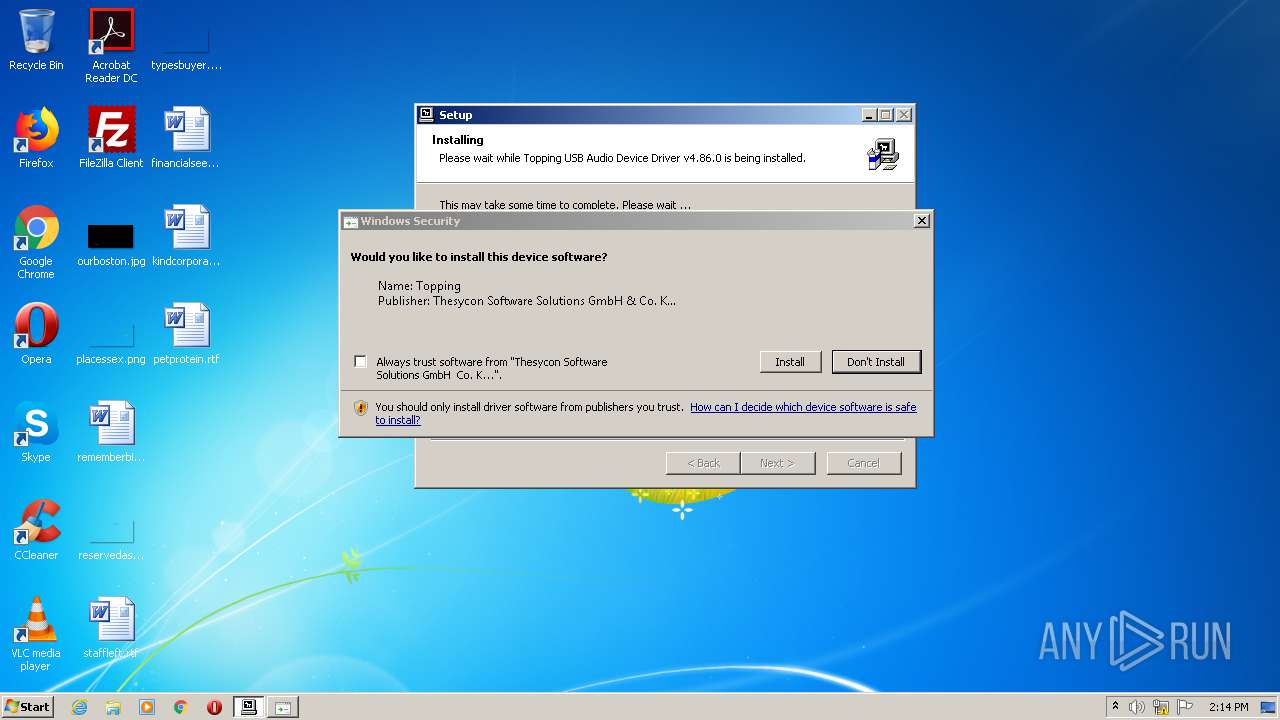
Task: Click Next button in Setup window
Action: pyautogui.click(x=777, y=463)
